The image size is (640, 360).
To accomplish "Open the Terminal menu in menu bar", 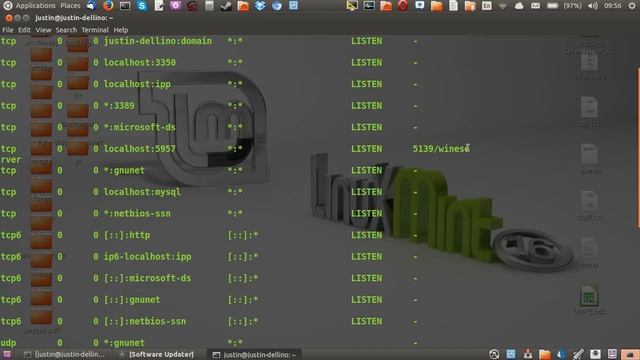I will tap(95, 30).
